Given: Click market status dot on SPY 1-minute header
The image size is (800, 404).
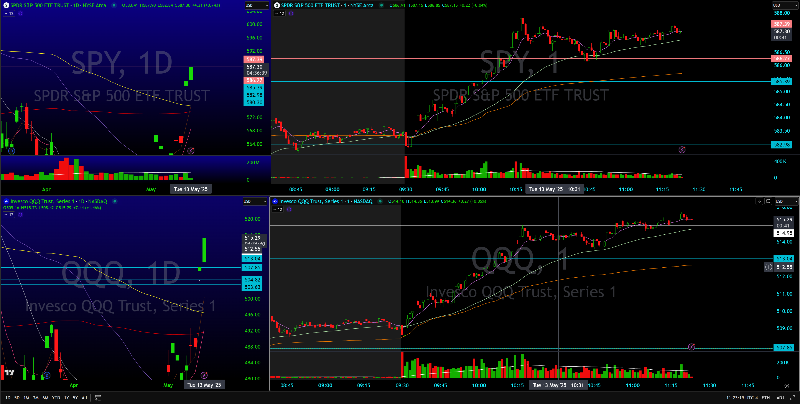Looking at the screenshot, I should tap(381, 5).
